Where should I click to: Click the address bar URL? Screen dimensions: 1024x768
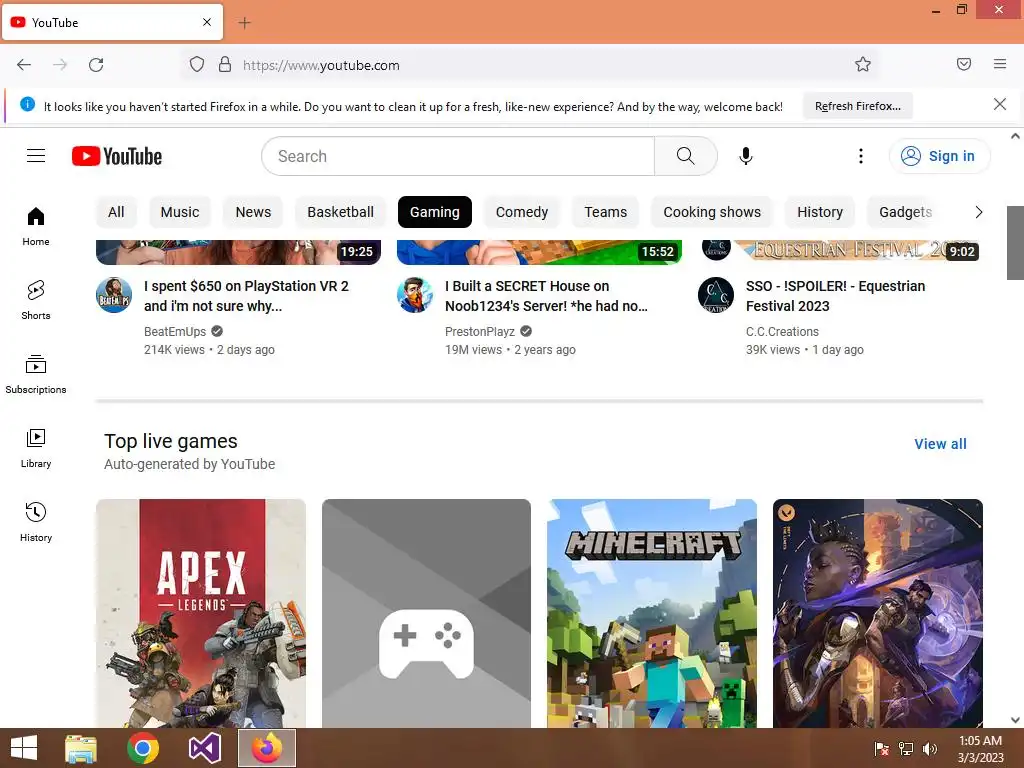(x=321, y=65)
